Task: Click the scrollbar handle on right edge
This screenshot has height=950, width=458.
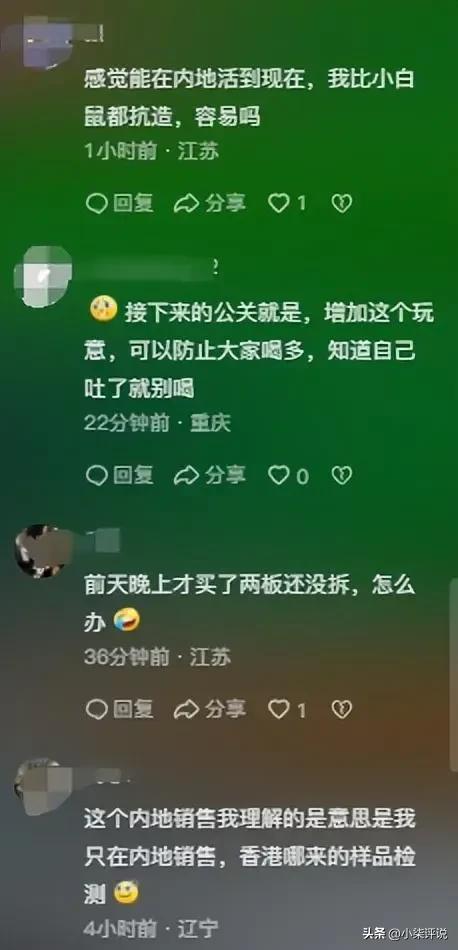Action: point(454,666)
